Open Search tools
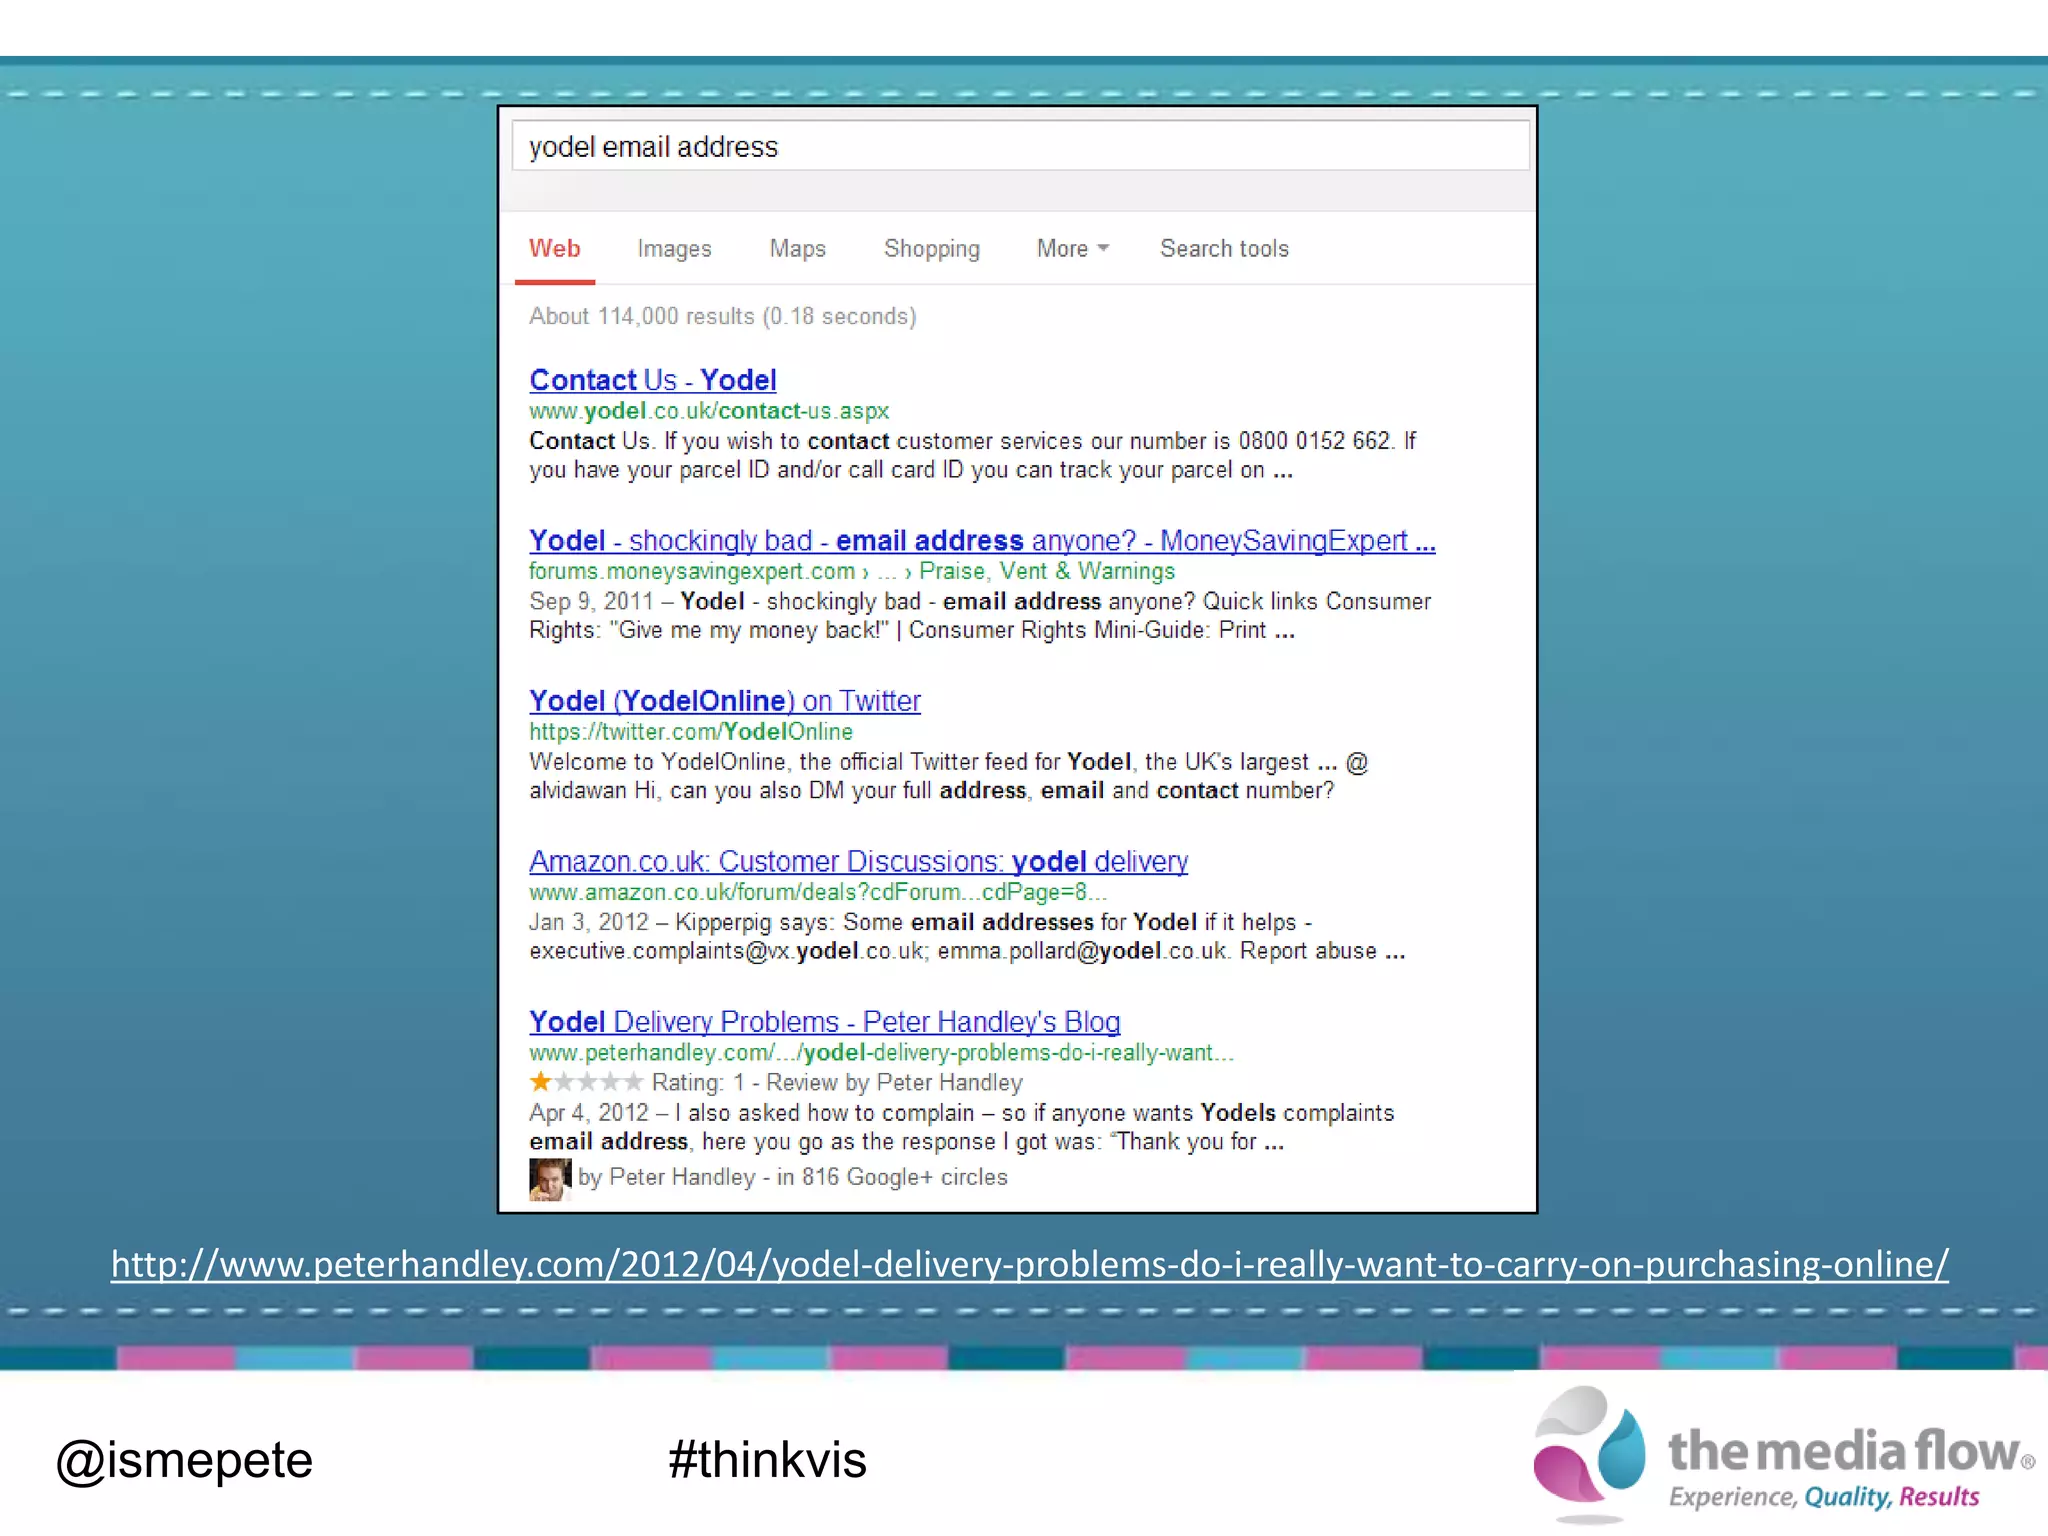Viewport: 2048px width, 1536px height. pyautogui.click(x=1224, y=249)
